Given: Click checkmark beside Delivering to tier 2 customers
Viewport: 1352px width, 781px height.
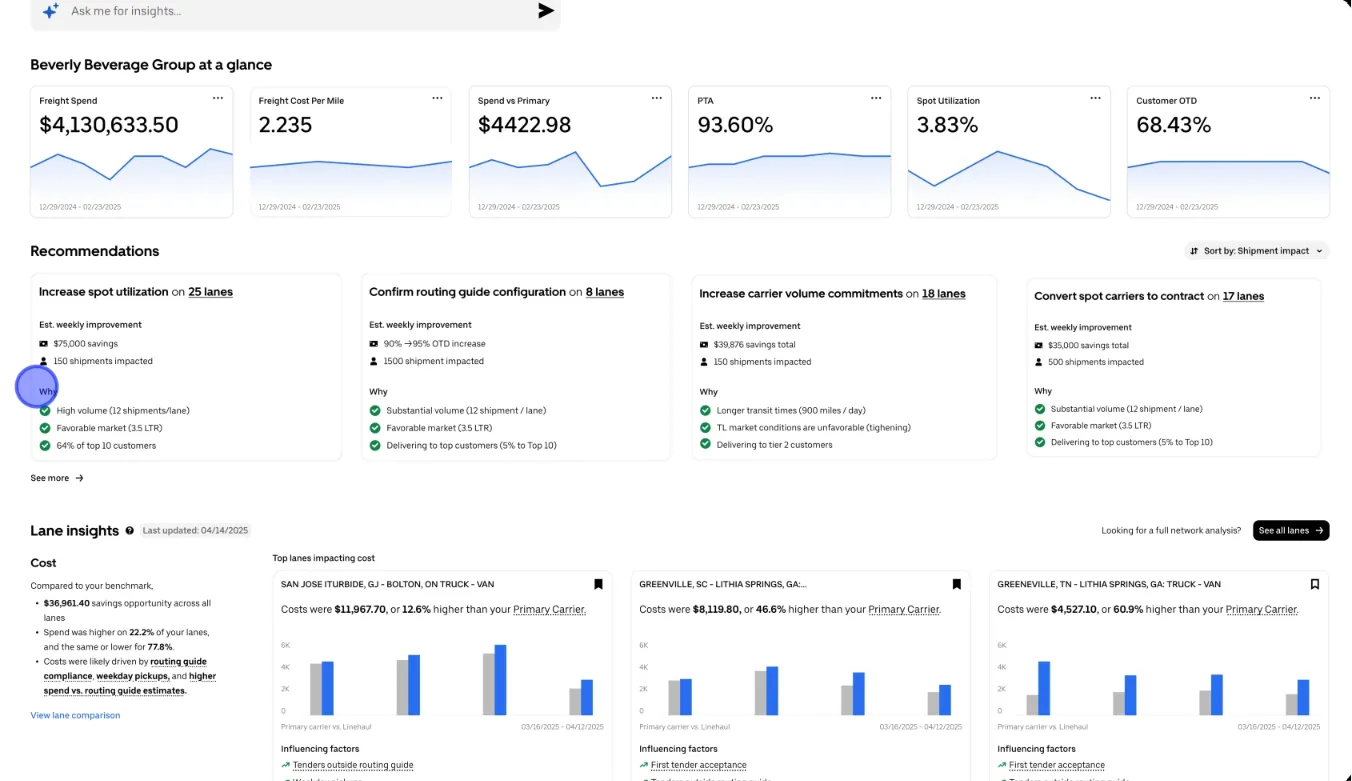Looking at the screenshot, I should click(x=705, y=444).
